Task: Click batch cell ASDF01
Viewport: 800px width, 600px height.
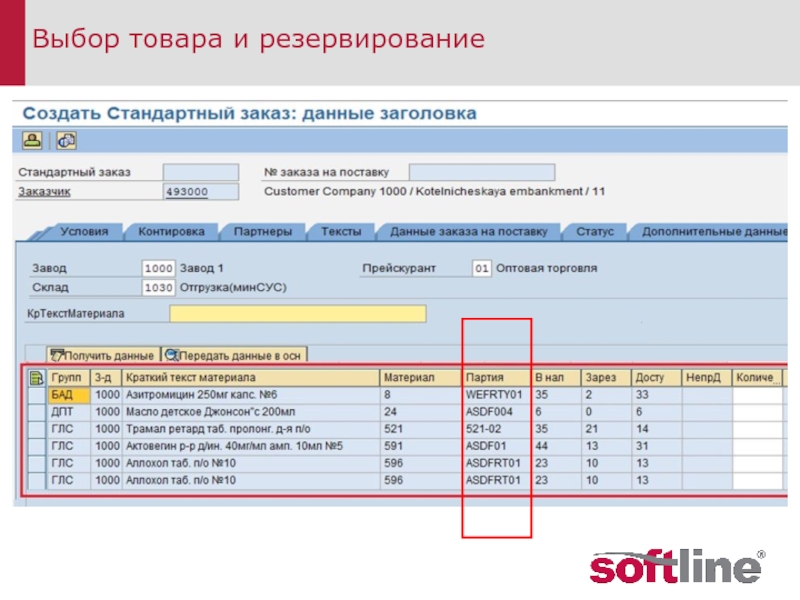Action: click(496, 446)
